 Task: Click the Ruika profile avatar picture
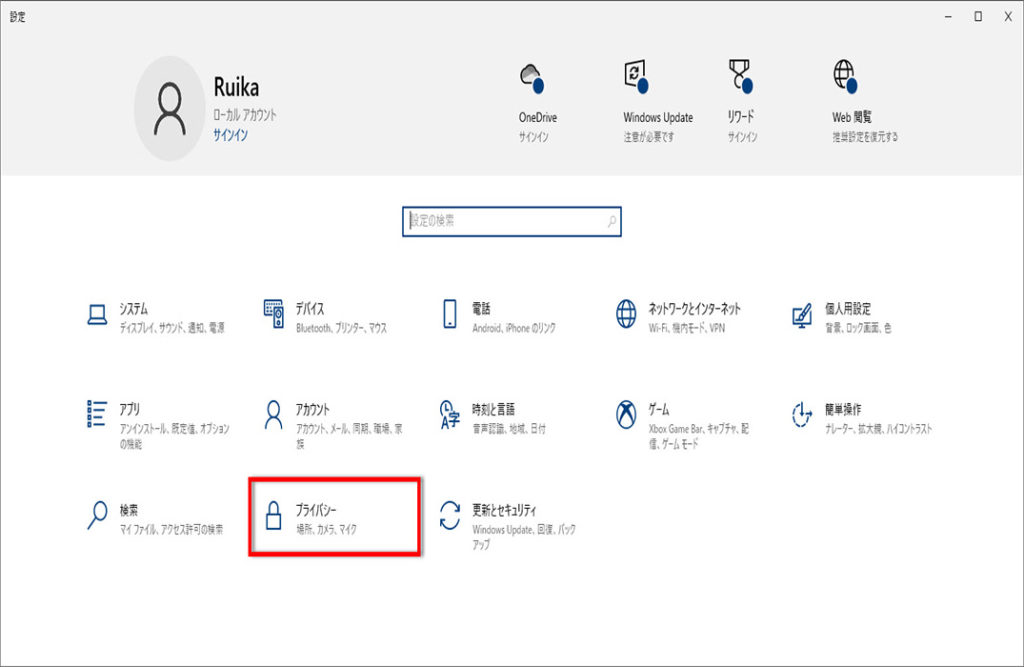[169, 108]
